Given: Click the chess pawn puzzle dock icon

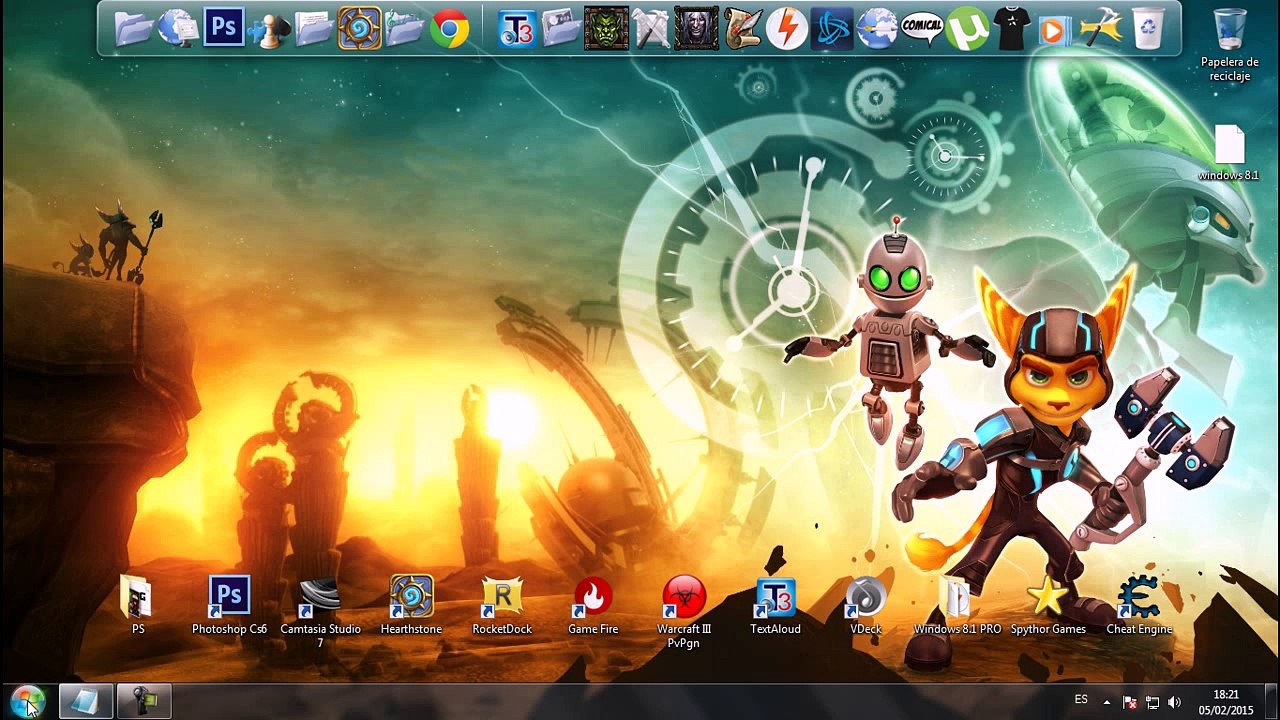Looking at the screenshot, I should coord(269,28).
